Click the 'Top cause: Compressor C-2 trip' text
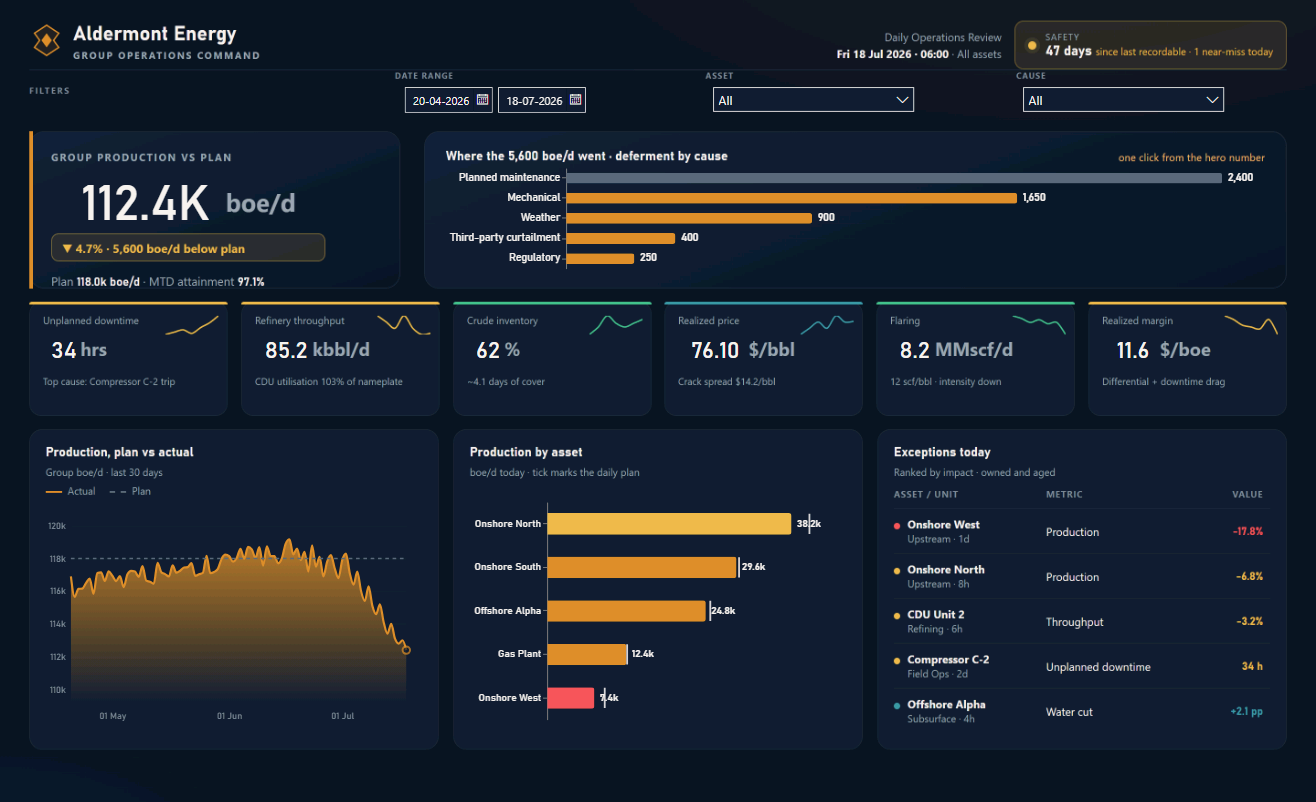 110,382
